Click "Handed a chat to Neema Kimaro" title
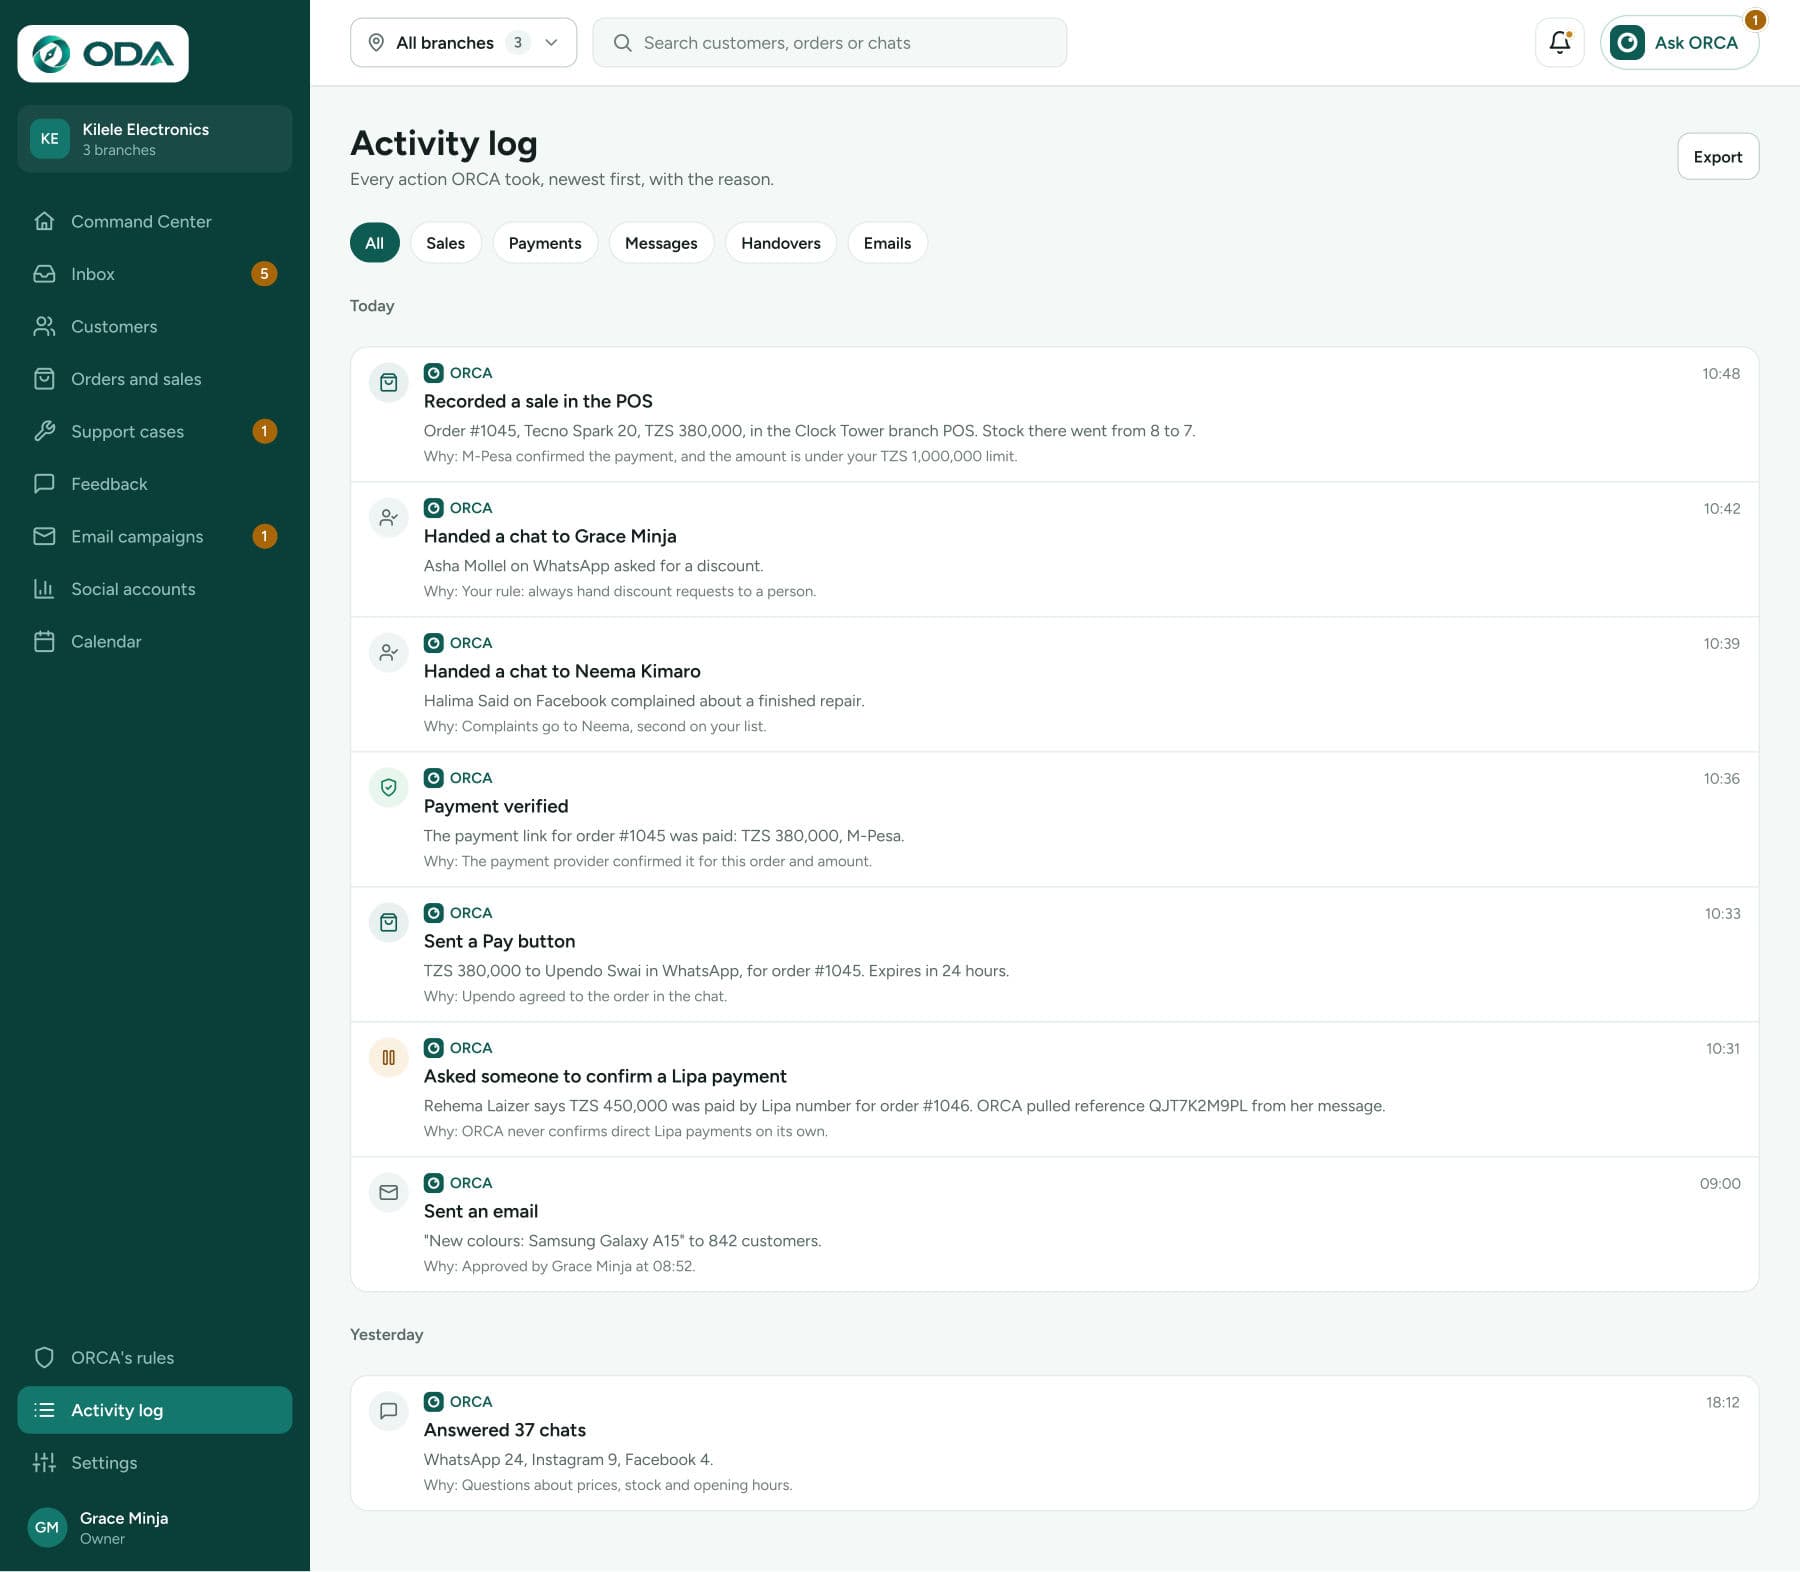Viewport: 1800px width, 1572px height. point(562,671)
